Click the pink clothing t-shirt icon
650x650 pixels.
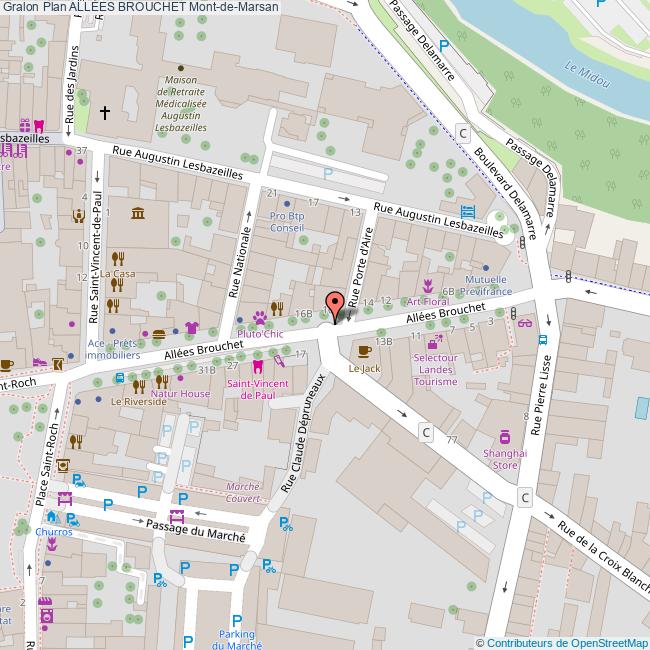click(192, 328)
